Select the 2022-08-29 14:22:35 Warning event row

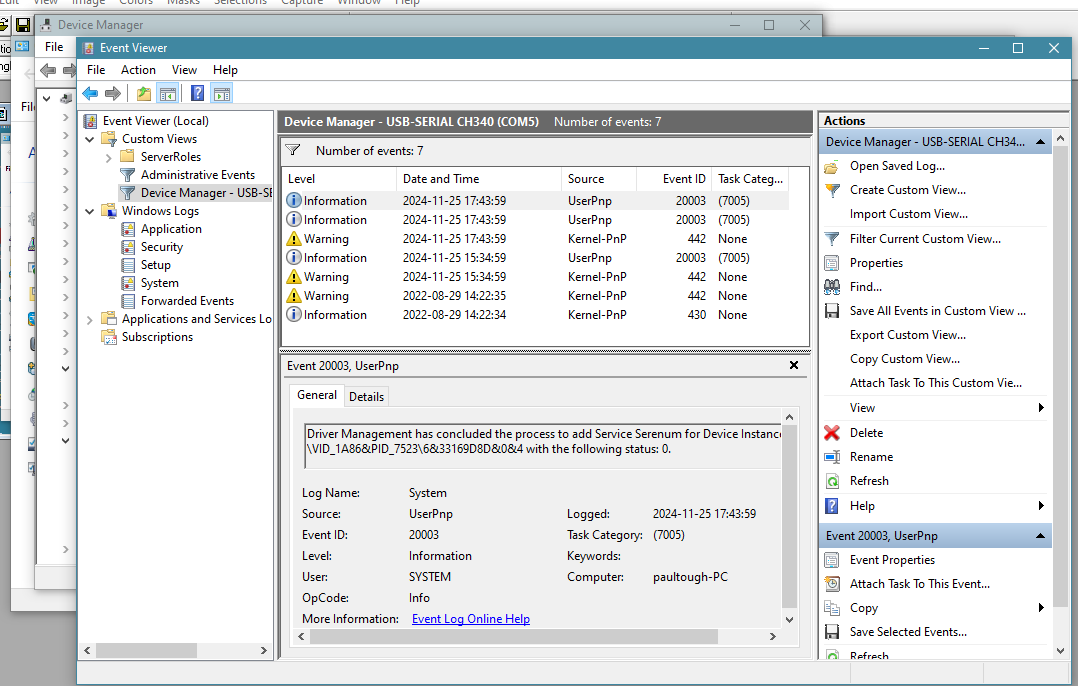pyautogui.click(x=536, y=296)
